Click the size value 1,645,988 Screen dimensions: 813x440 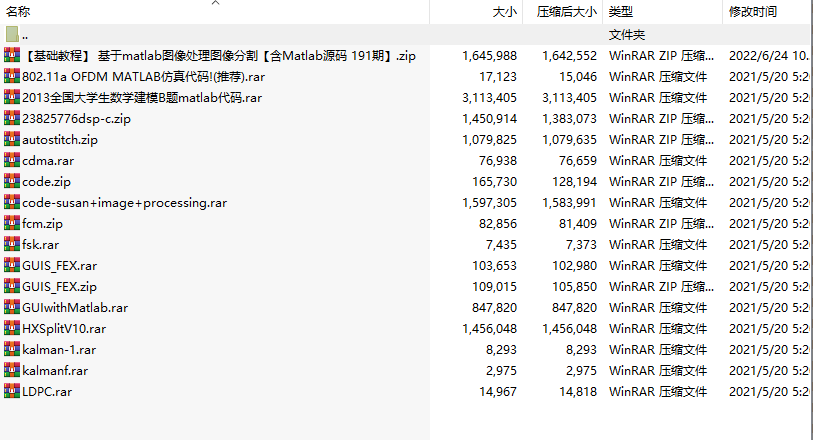coord(489,55)
